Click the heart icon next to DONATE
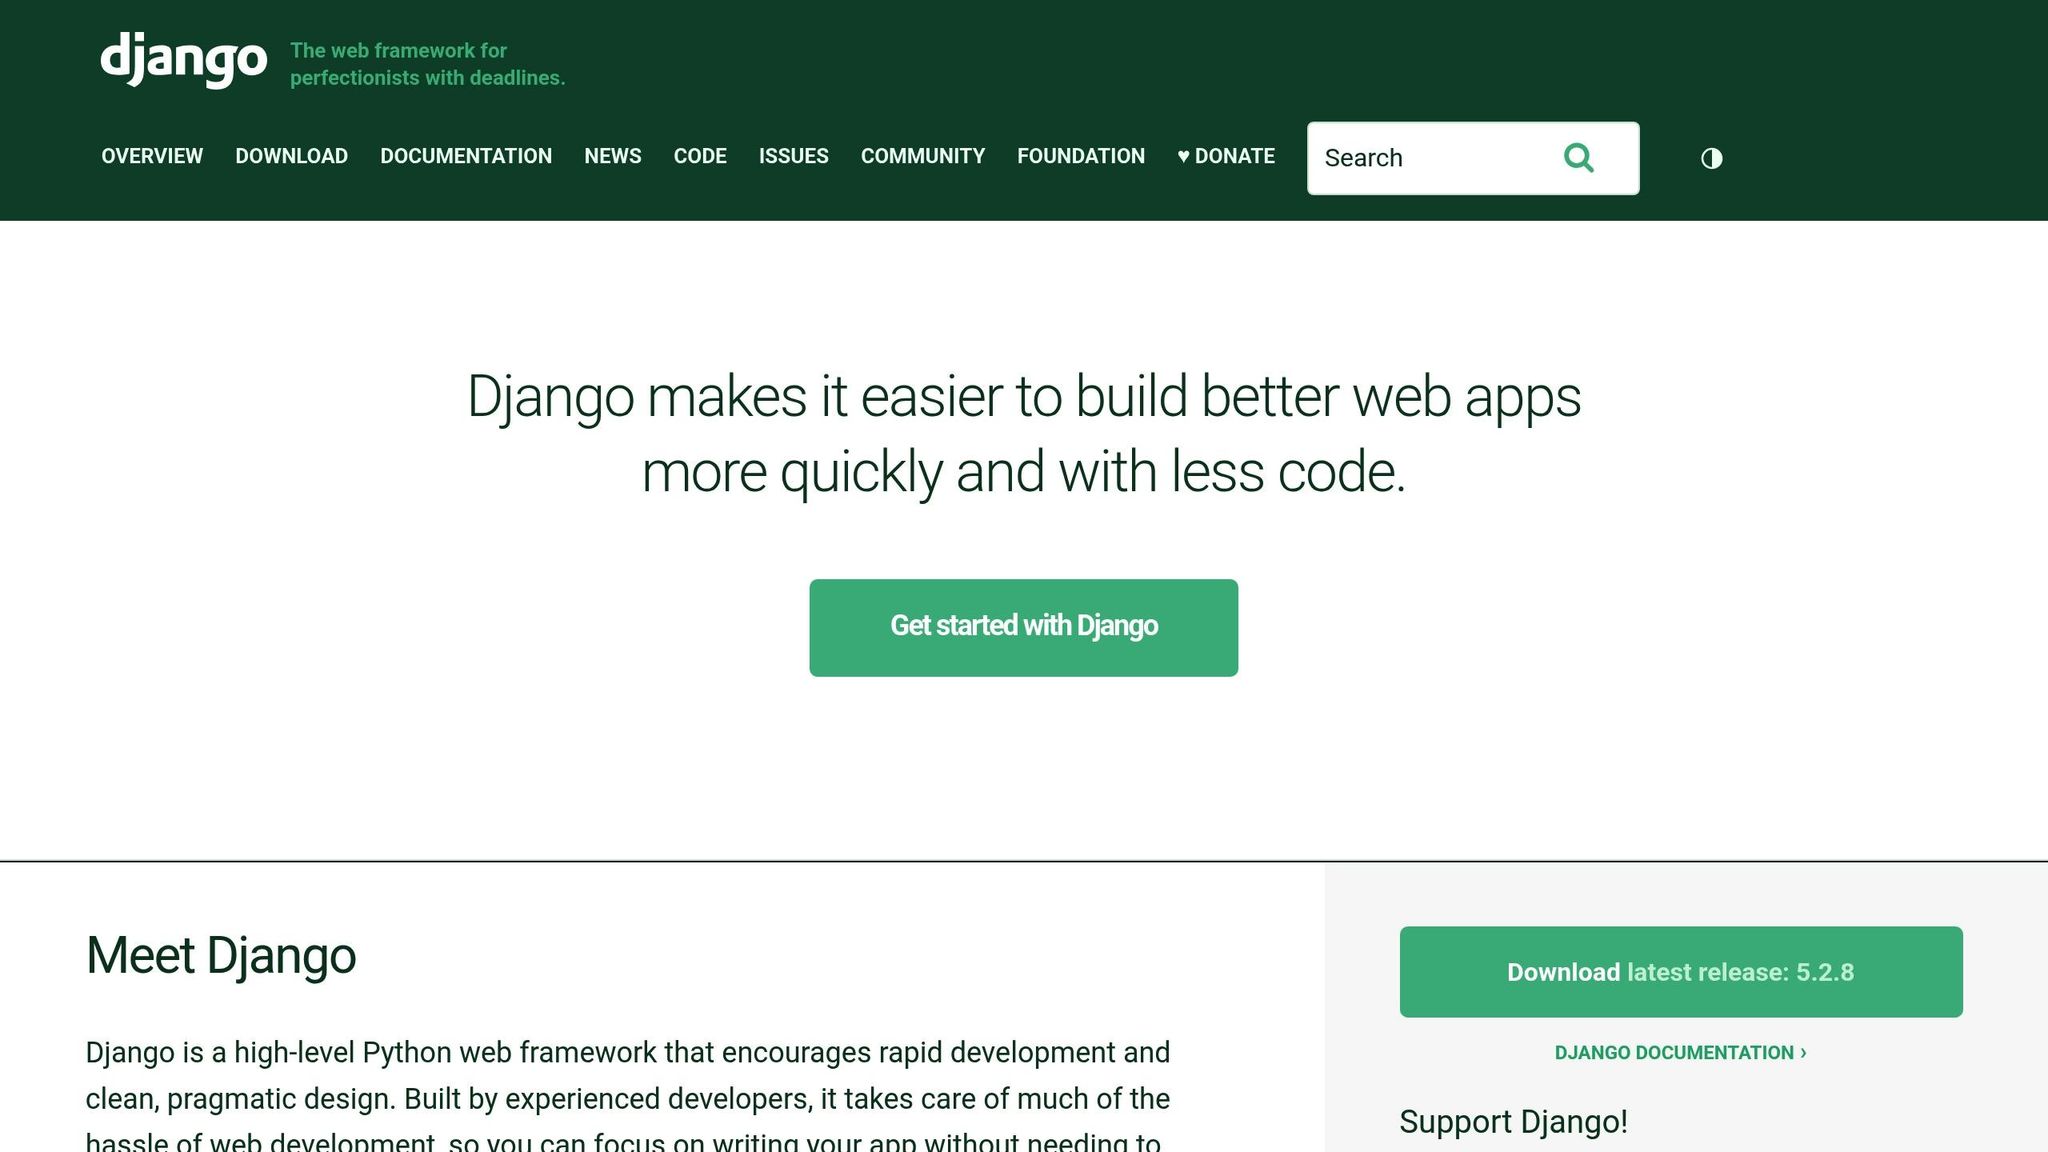Viewport: 2048px width, 1152px height. pos(1183,156)
